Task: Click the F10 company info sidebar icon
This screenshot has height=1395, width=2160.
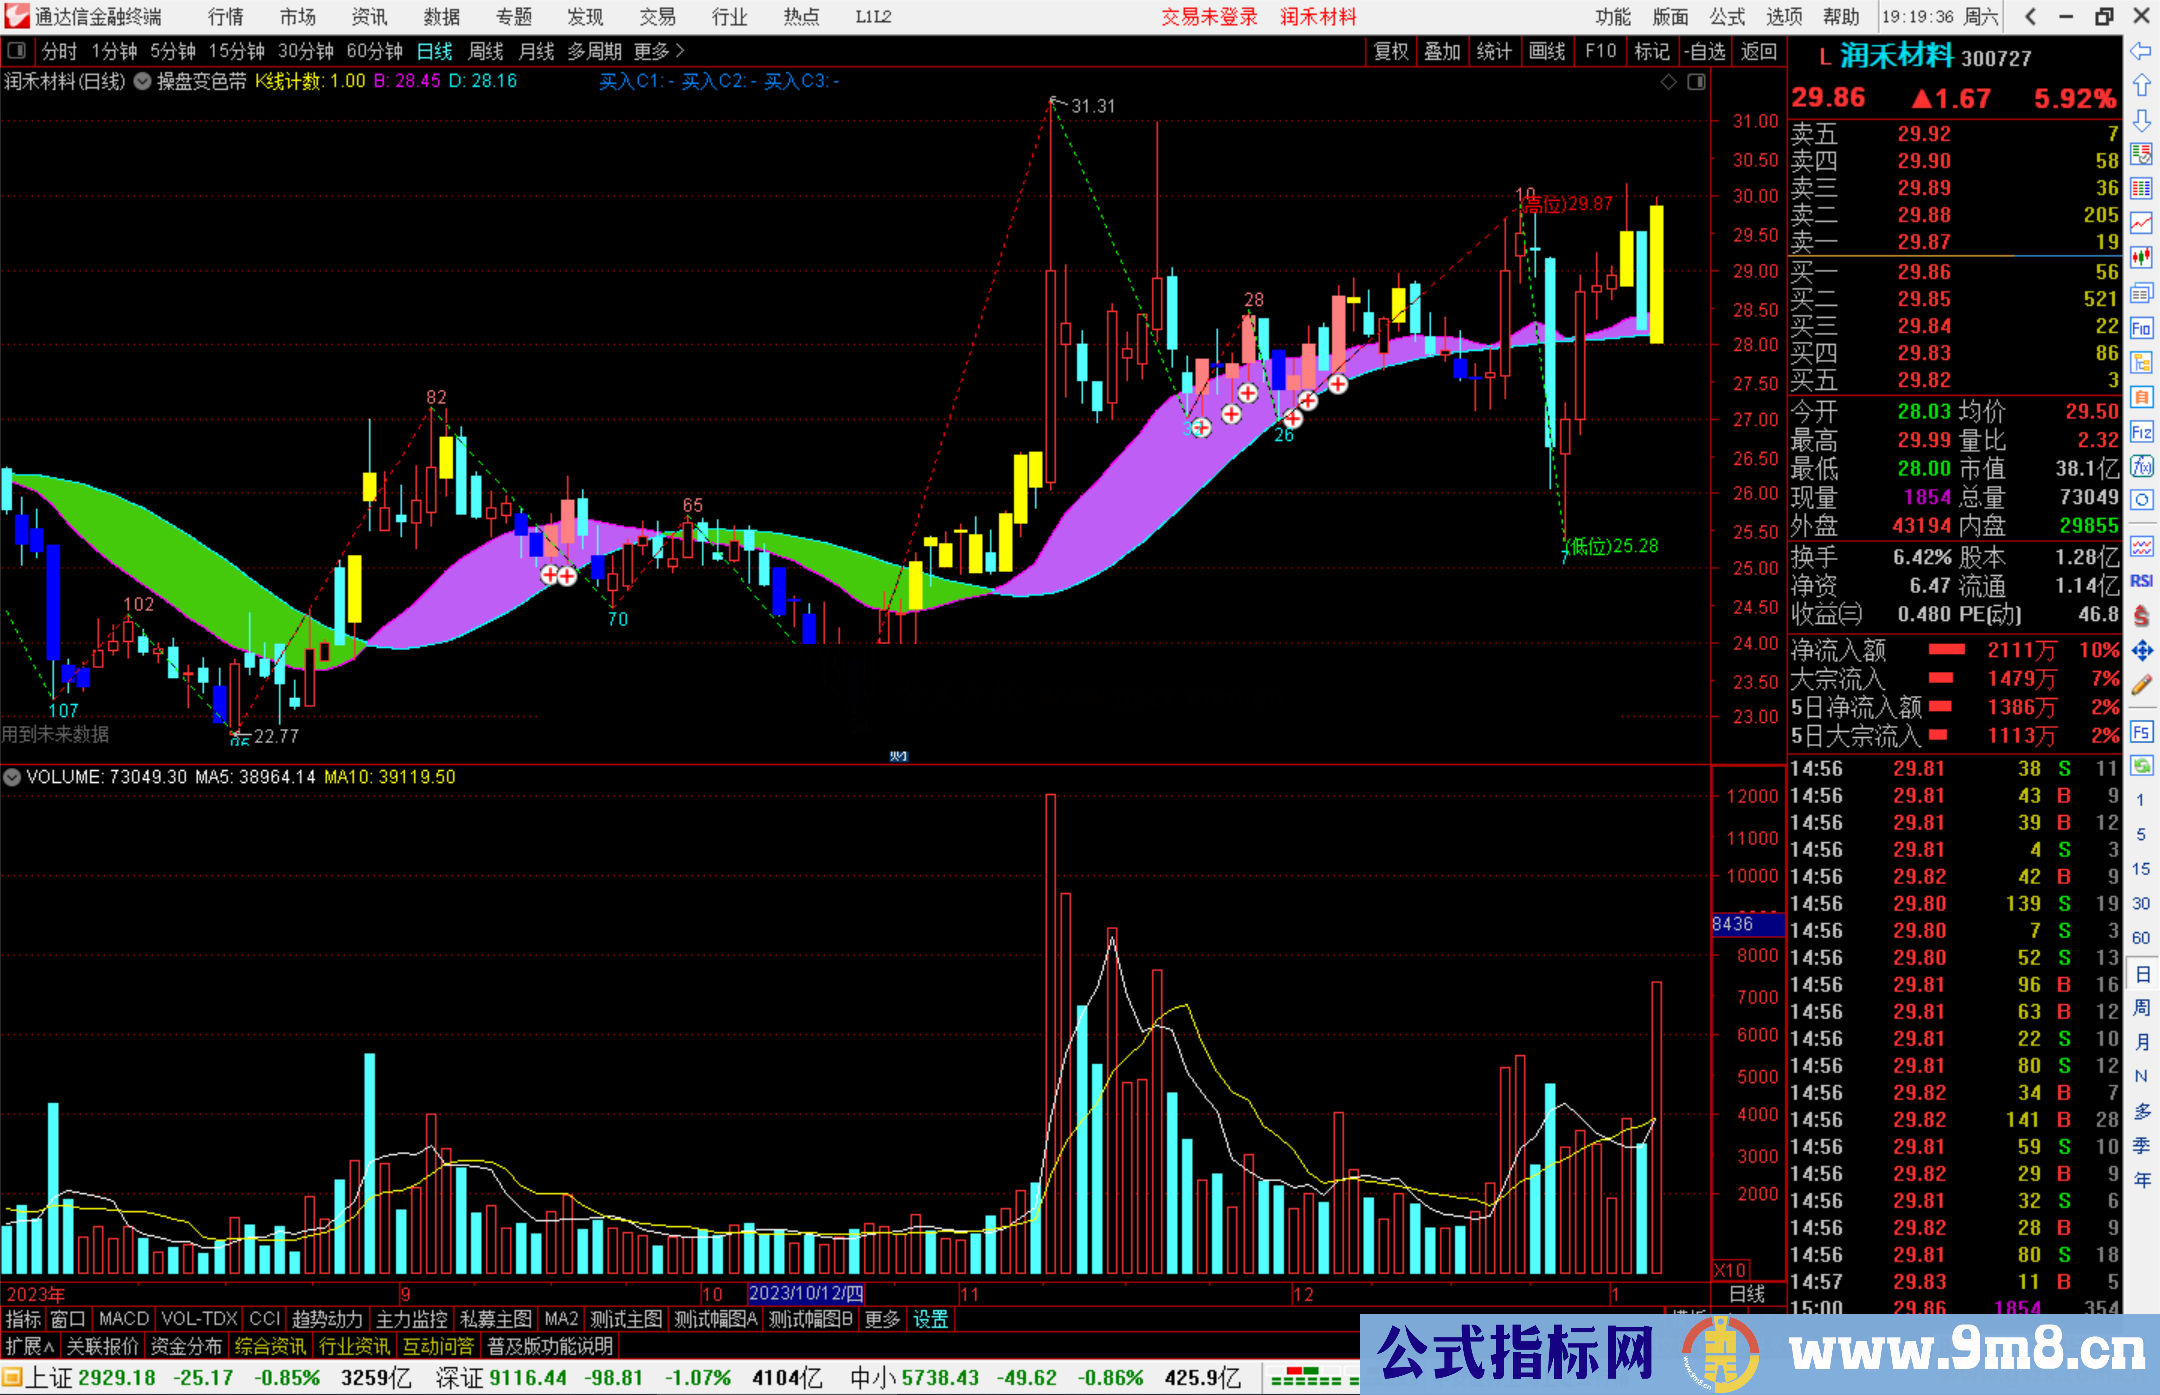Action: click(2141, 328)
